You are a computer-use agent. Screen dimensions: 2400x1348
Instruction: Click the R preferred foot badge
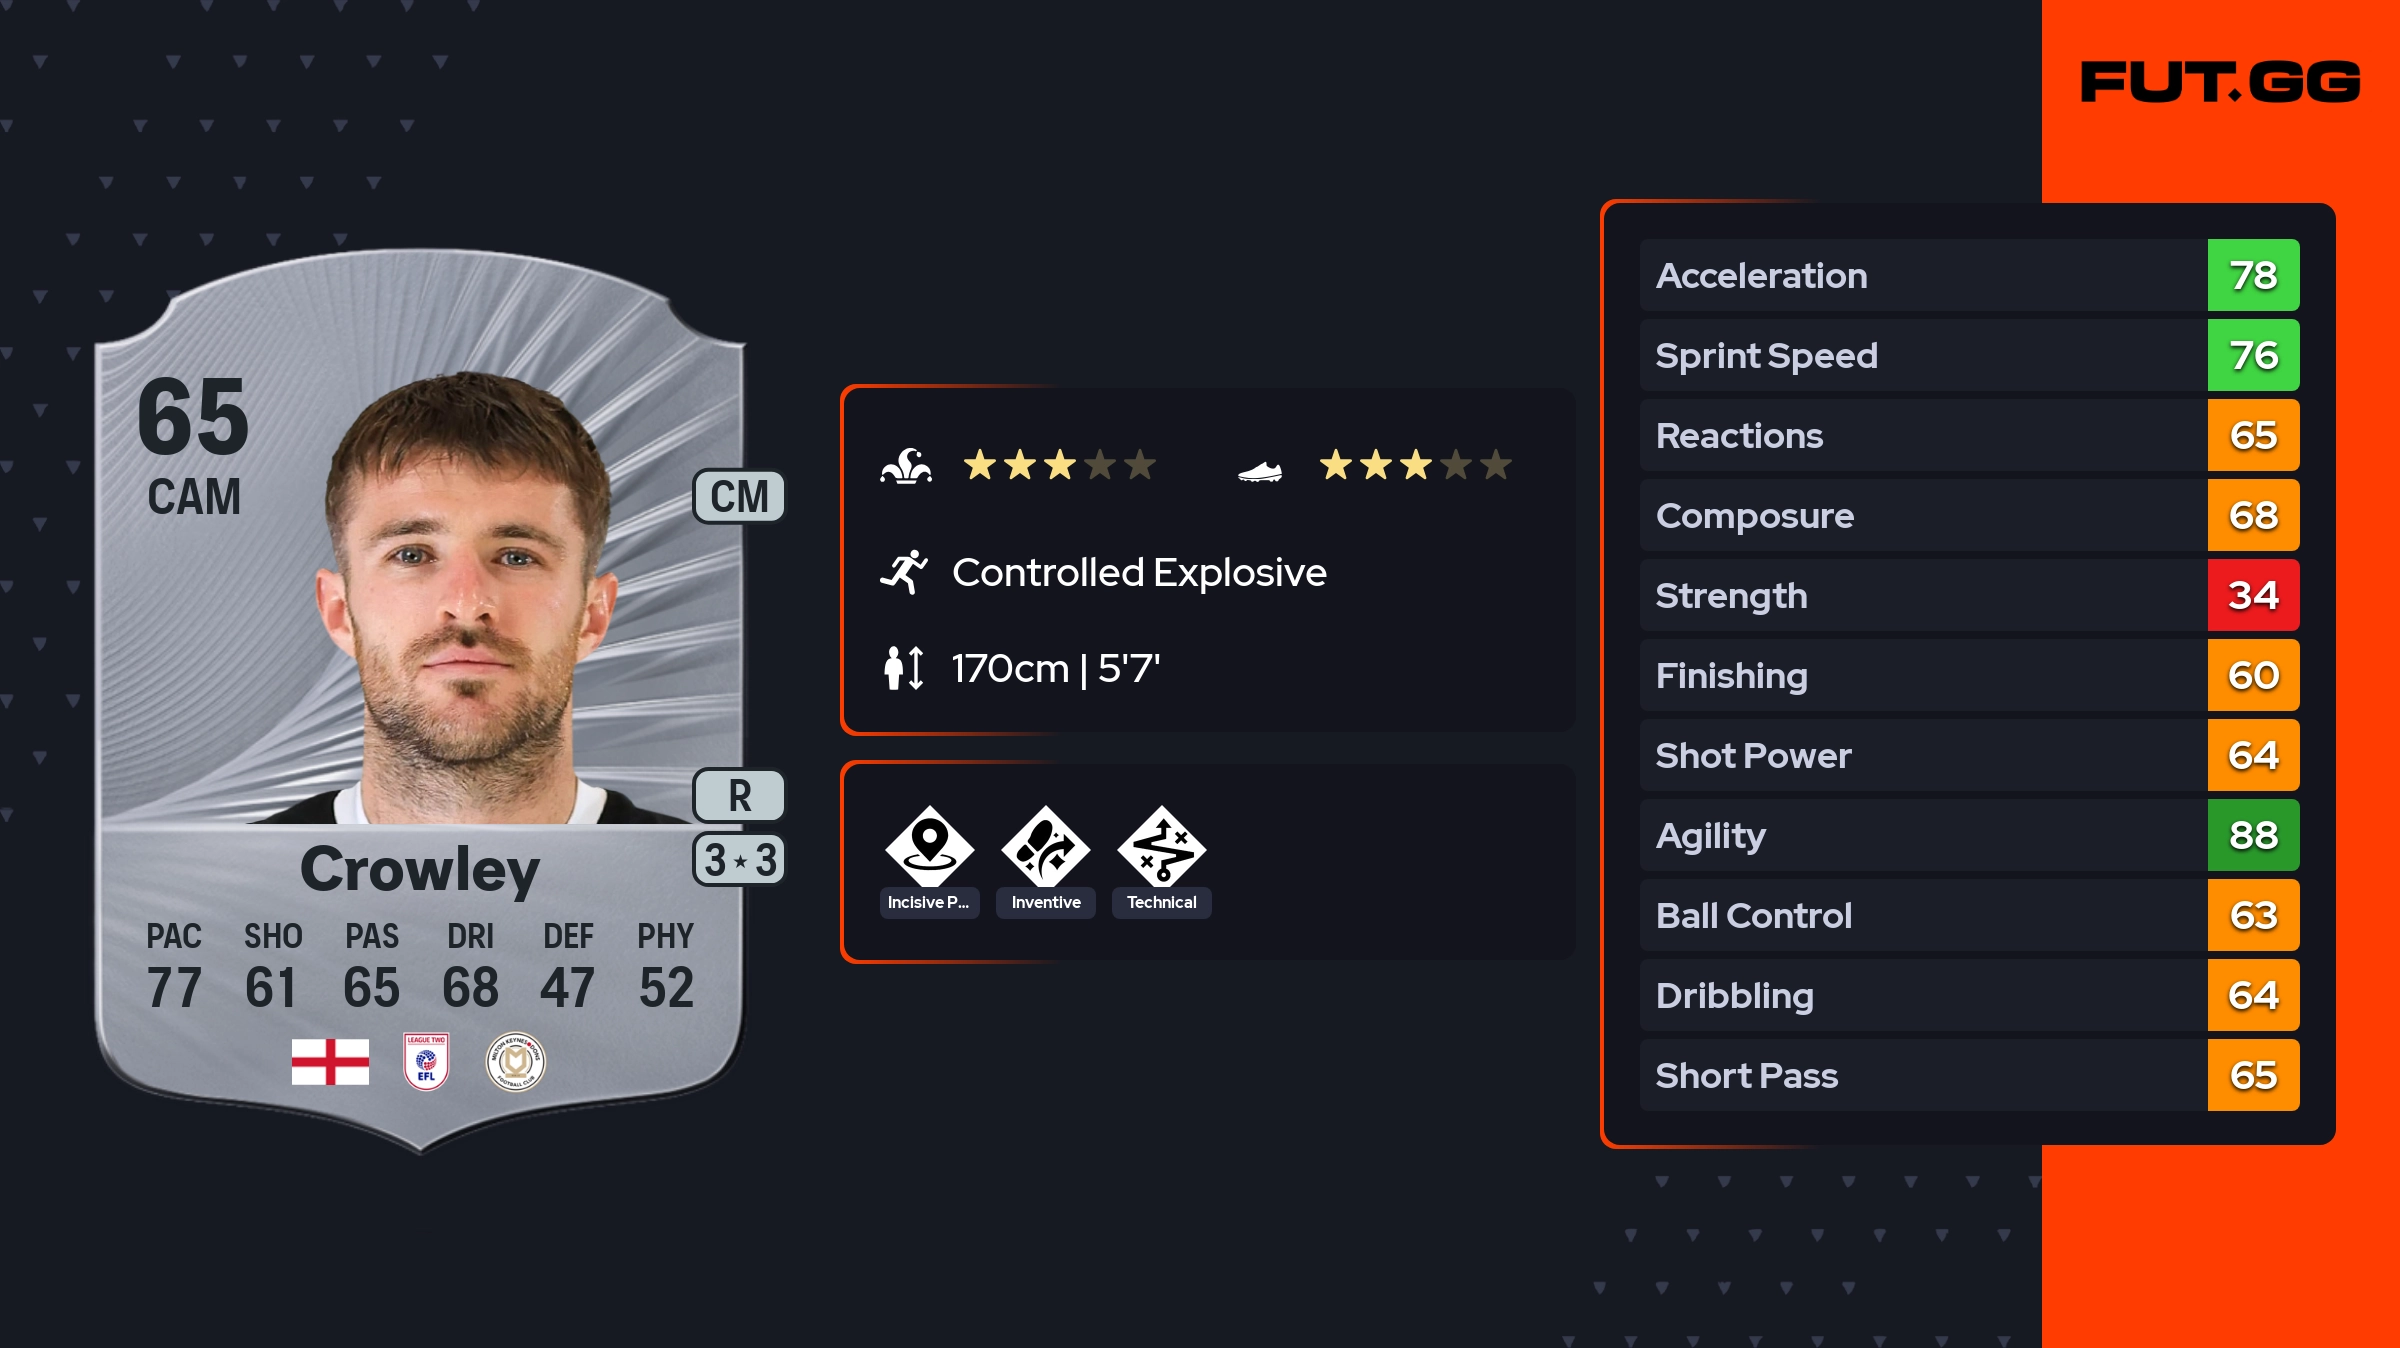739,796
